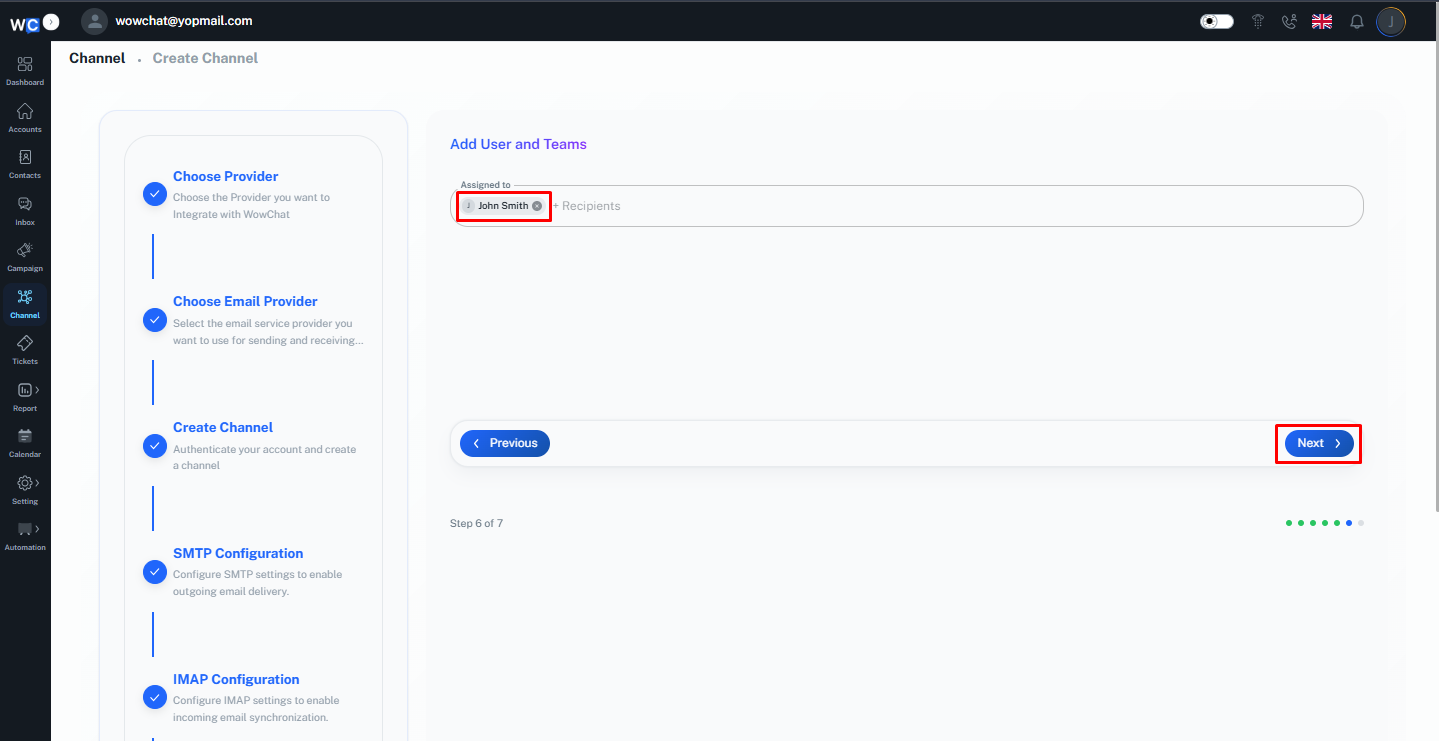Click the blue step progress dot
The image size is (1439, 741).
1349,523
